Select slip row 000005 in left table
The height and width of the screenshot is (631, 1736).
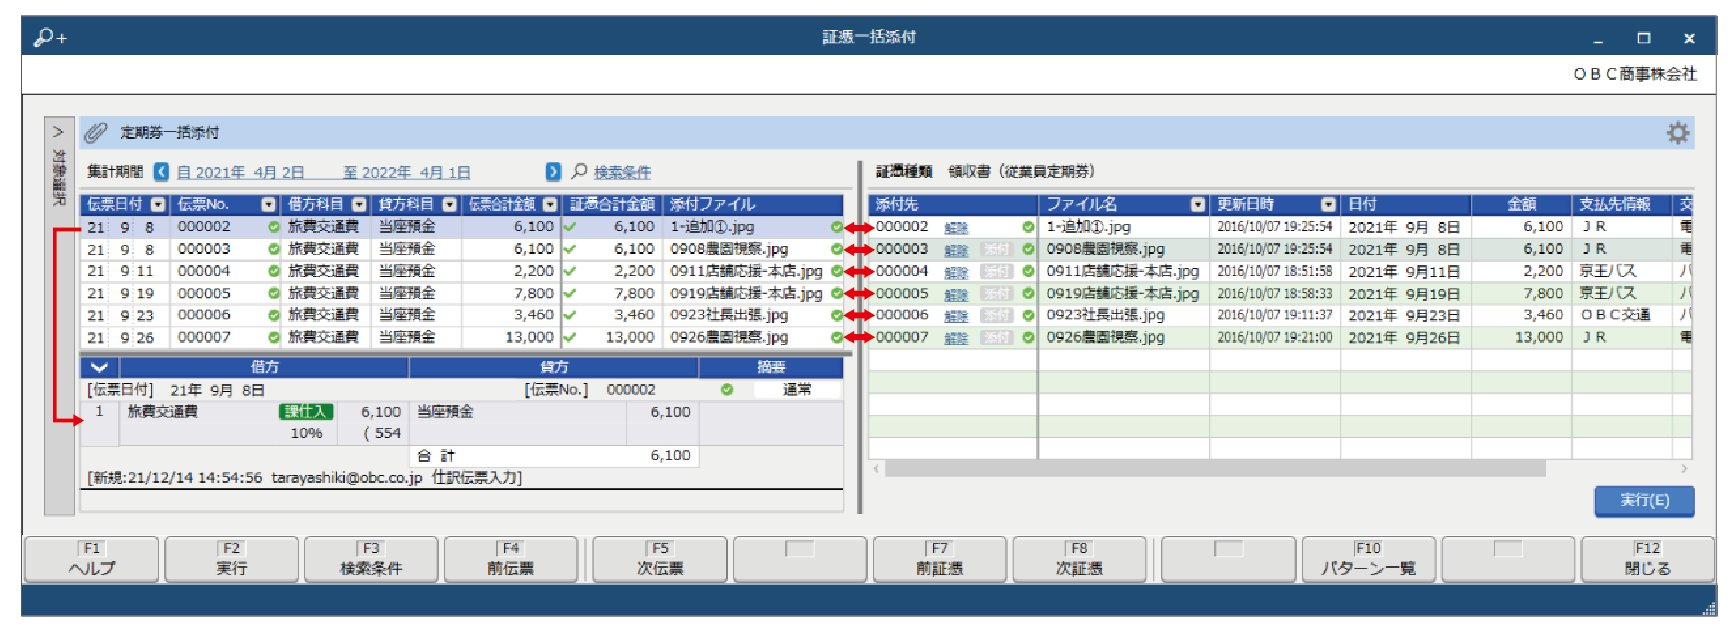463,293
